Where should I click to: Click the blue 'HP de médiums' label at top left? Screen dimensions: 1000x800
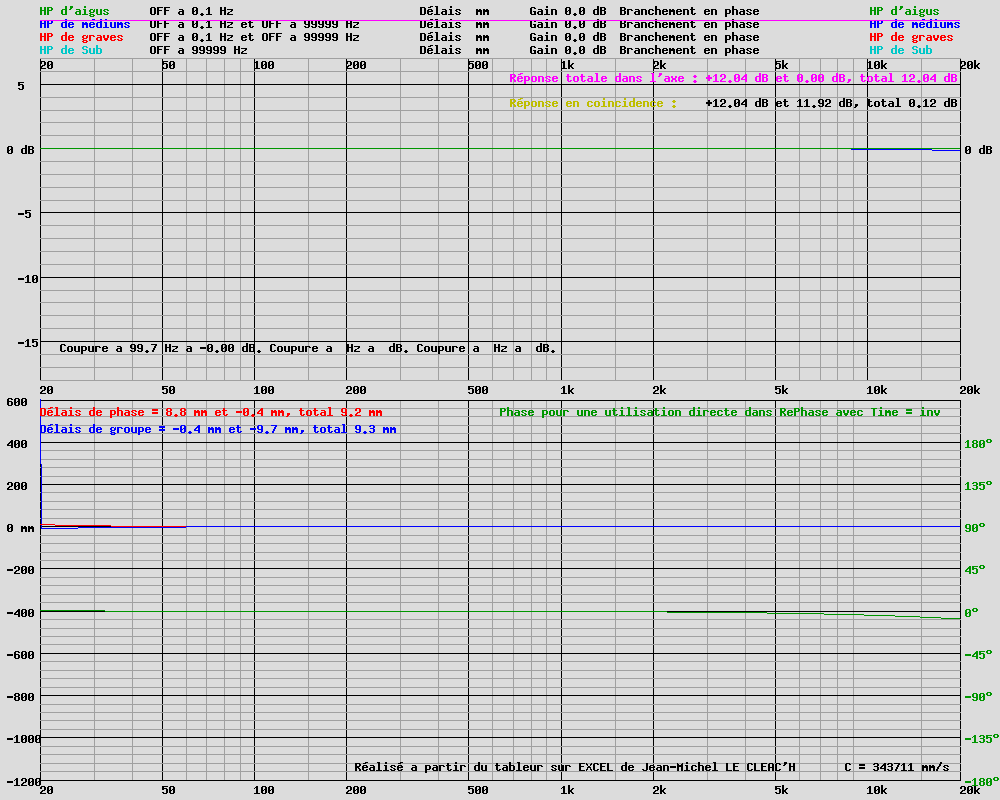coord(85,24)
